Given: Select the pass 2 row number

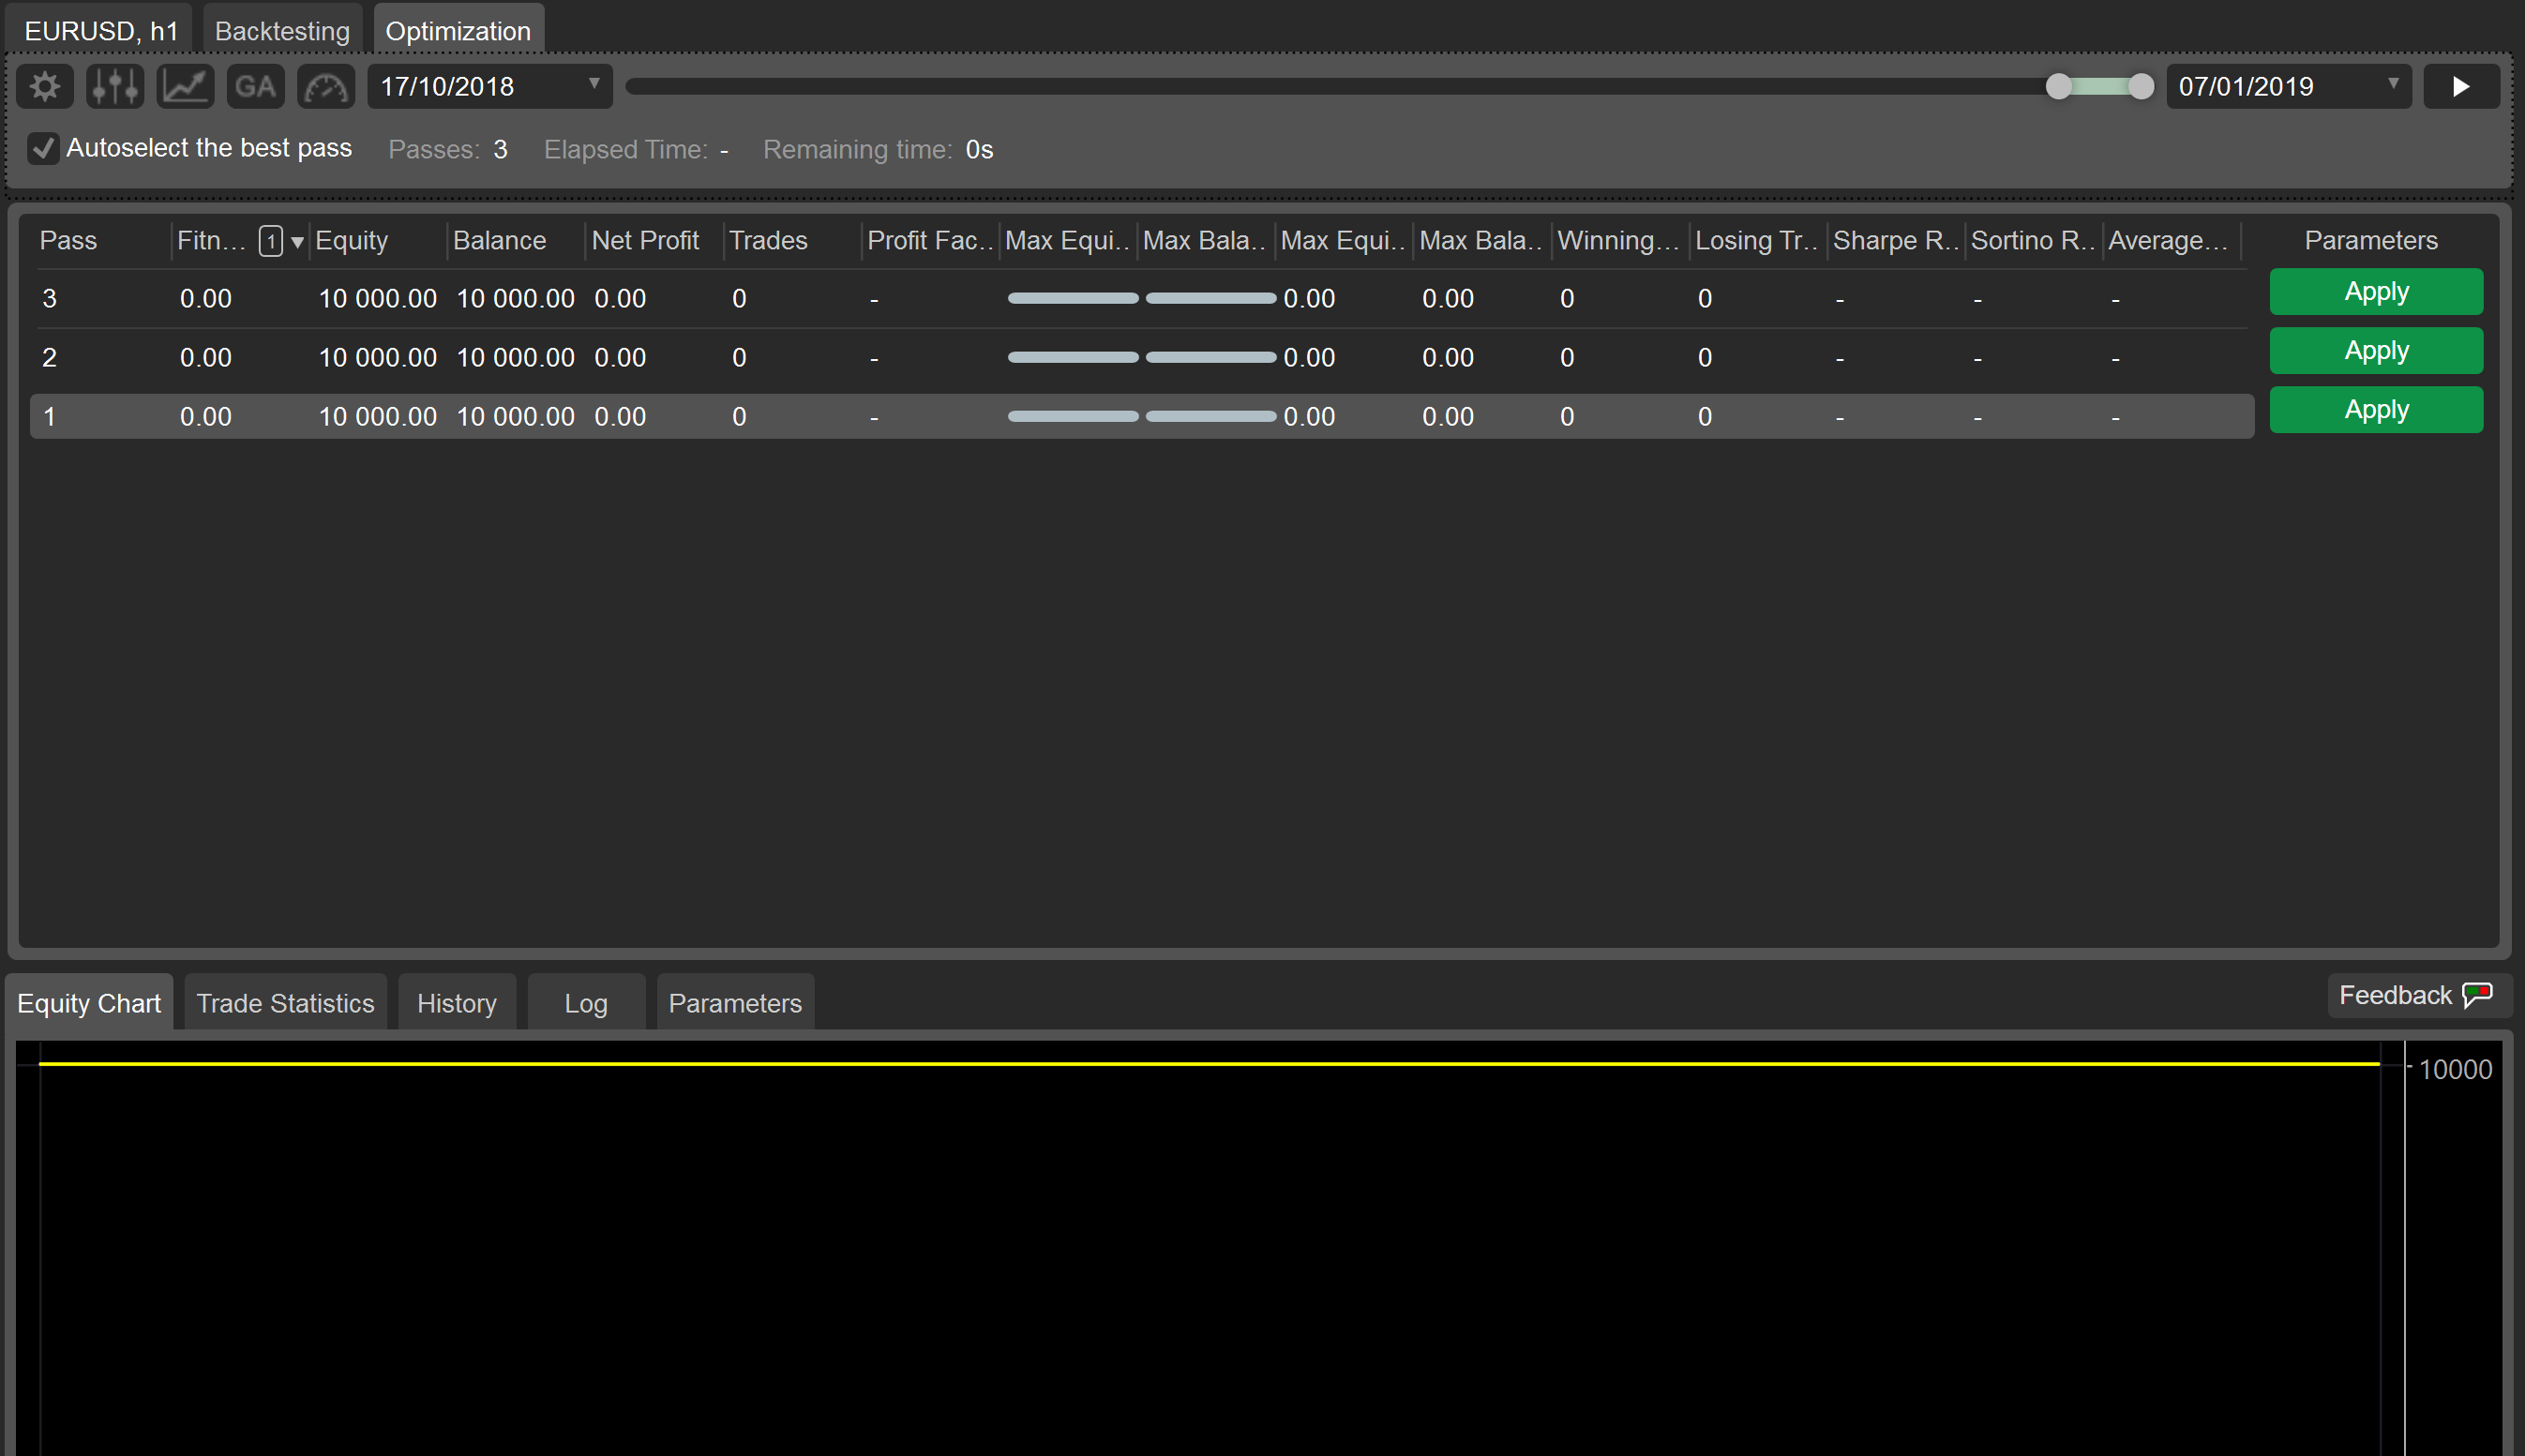Looking at the screenshot, I should [x=50, y=358].
